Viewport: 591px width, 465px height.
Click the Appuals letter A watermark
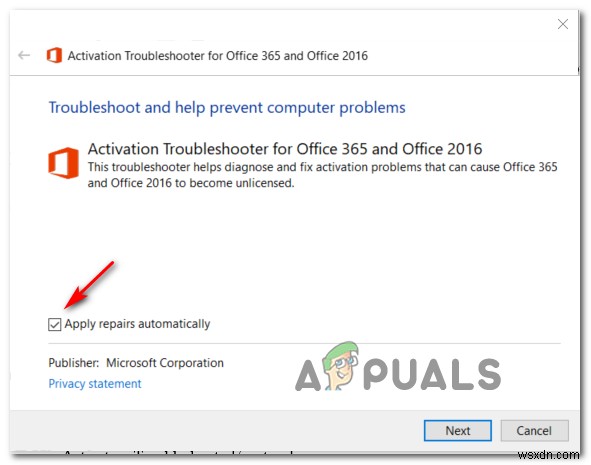click(308, 375)
